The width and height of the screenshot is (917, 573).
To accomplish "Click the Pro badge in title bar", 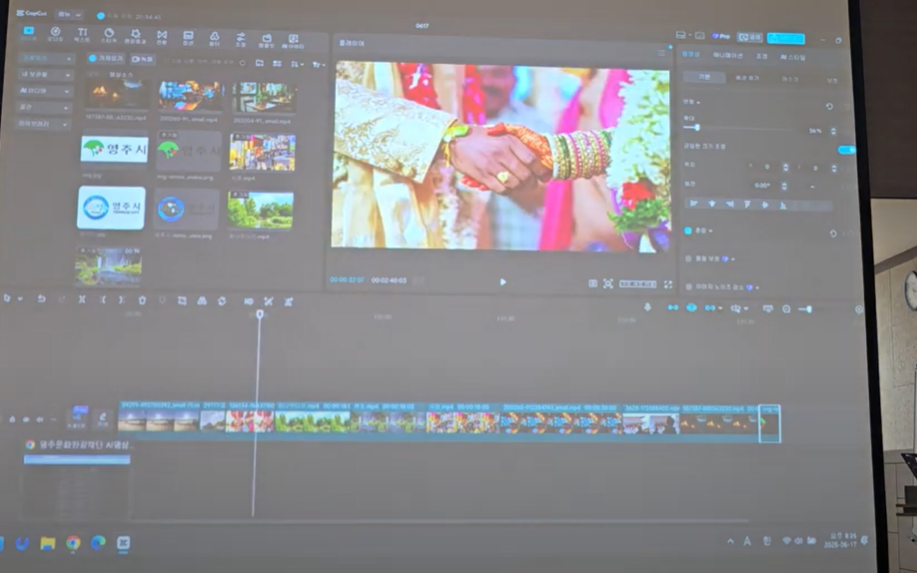I will [721, 36].
